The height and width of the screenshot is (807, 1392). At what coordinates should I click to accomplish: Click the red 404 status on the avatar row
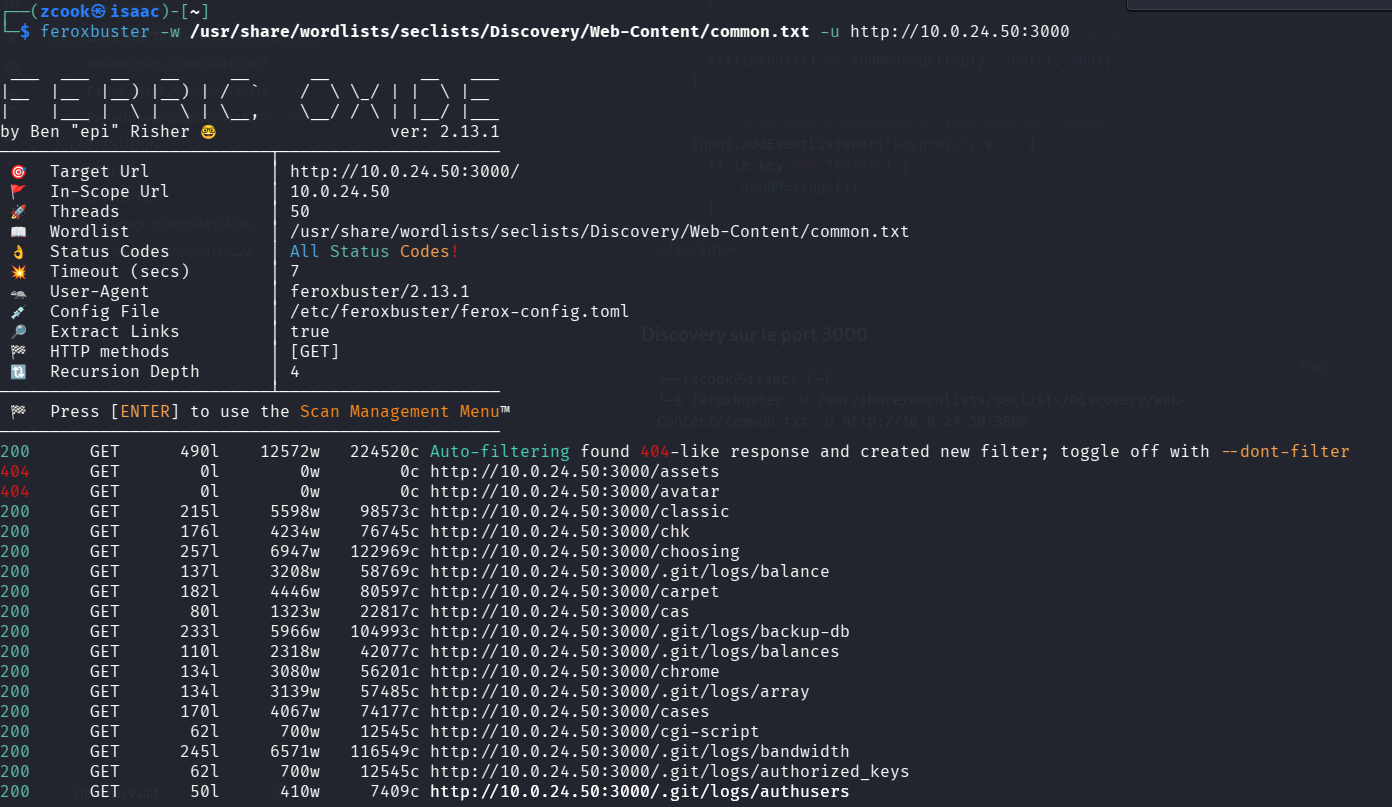click(15, 492)
